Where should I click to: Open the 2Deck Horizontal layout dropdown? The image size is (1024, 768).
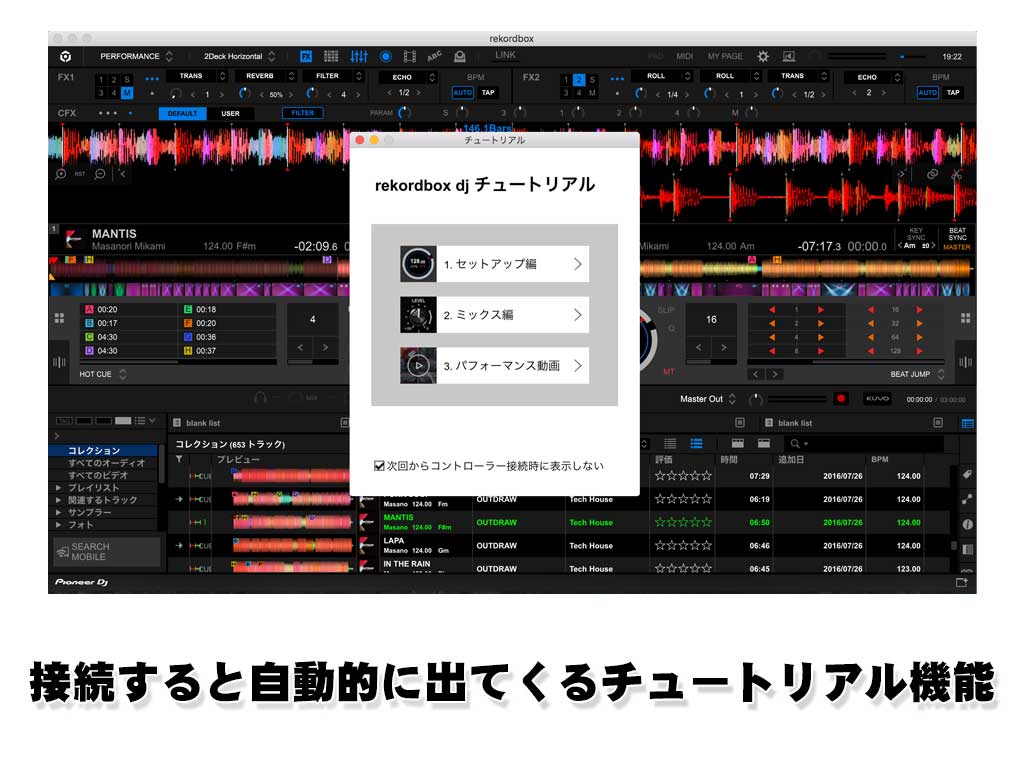[x=239, y=57]
